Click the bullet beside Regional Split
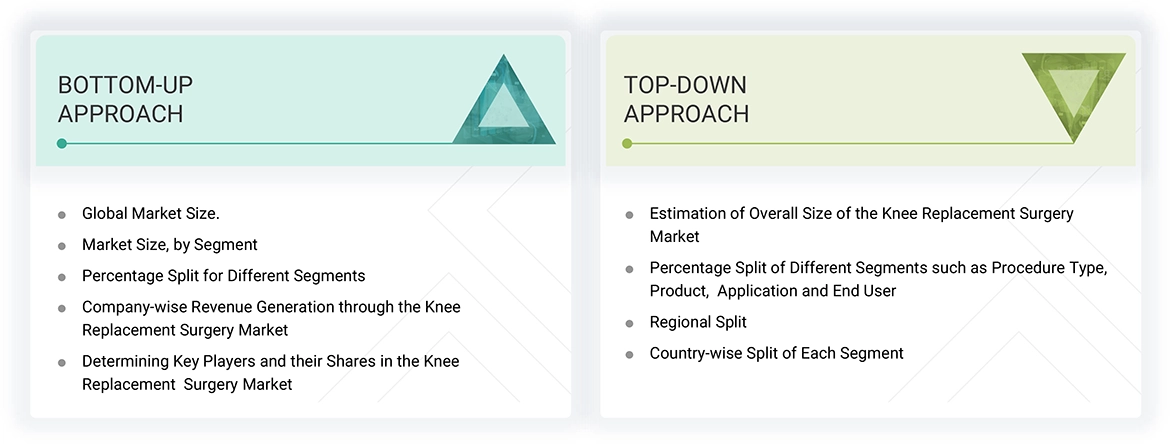The image size is (1170, 444). click(x=629, y=323)
